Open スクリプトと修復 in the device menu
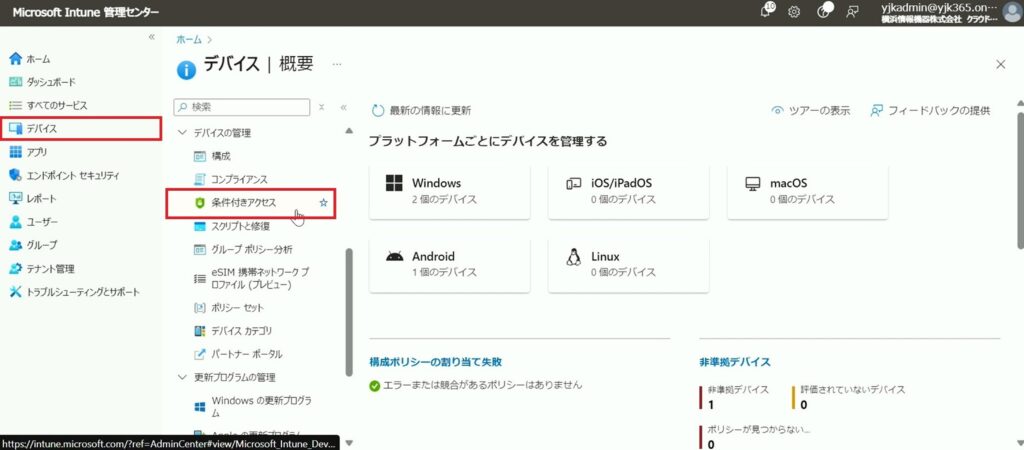Screen dimensions: 1024x450 pos(240,226)
